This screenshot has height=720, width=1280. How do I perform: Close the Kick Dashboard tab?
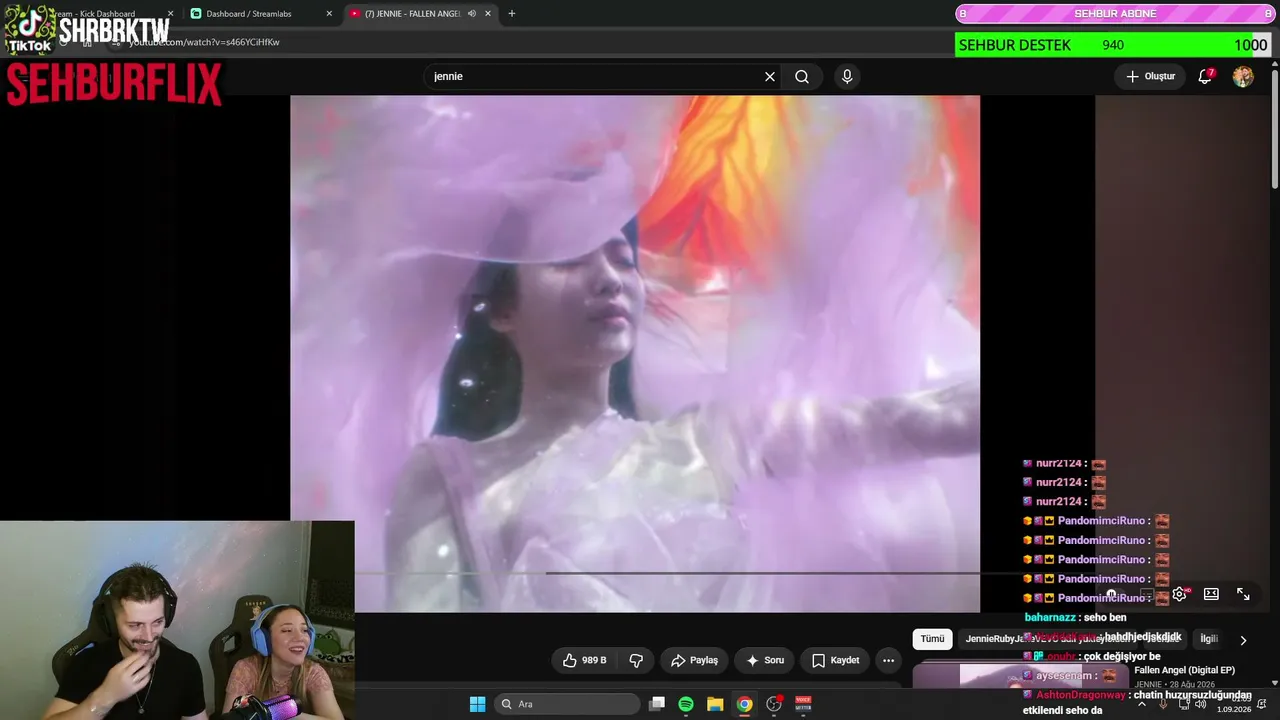click(170, 14)
